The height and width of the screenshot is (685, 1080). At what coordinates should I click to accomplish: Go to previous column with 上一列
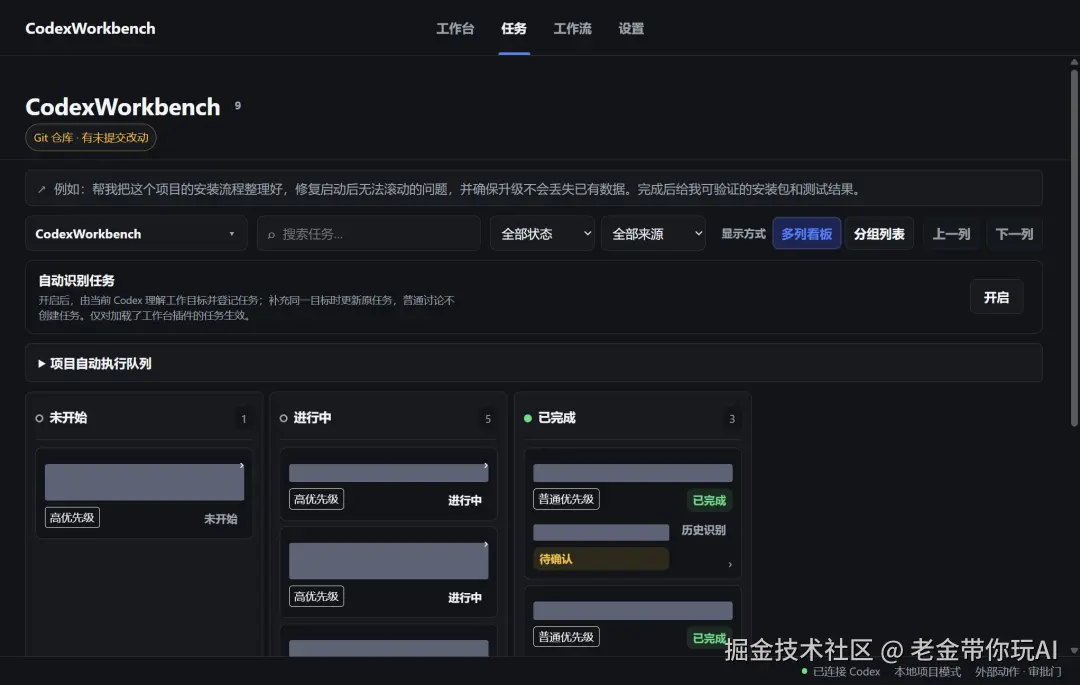951,234
